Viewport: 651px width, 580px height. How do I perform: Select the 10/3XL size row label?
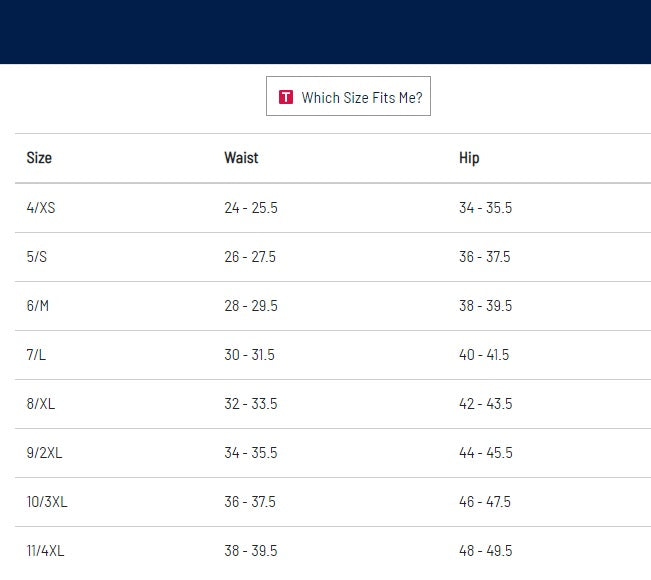pos(47,502)
